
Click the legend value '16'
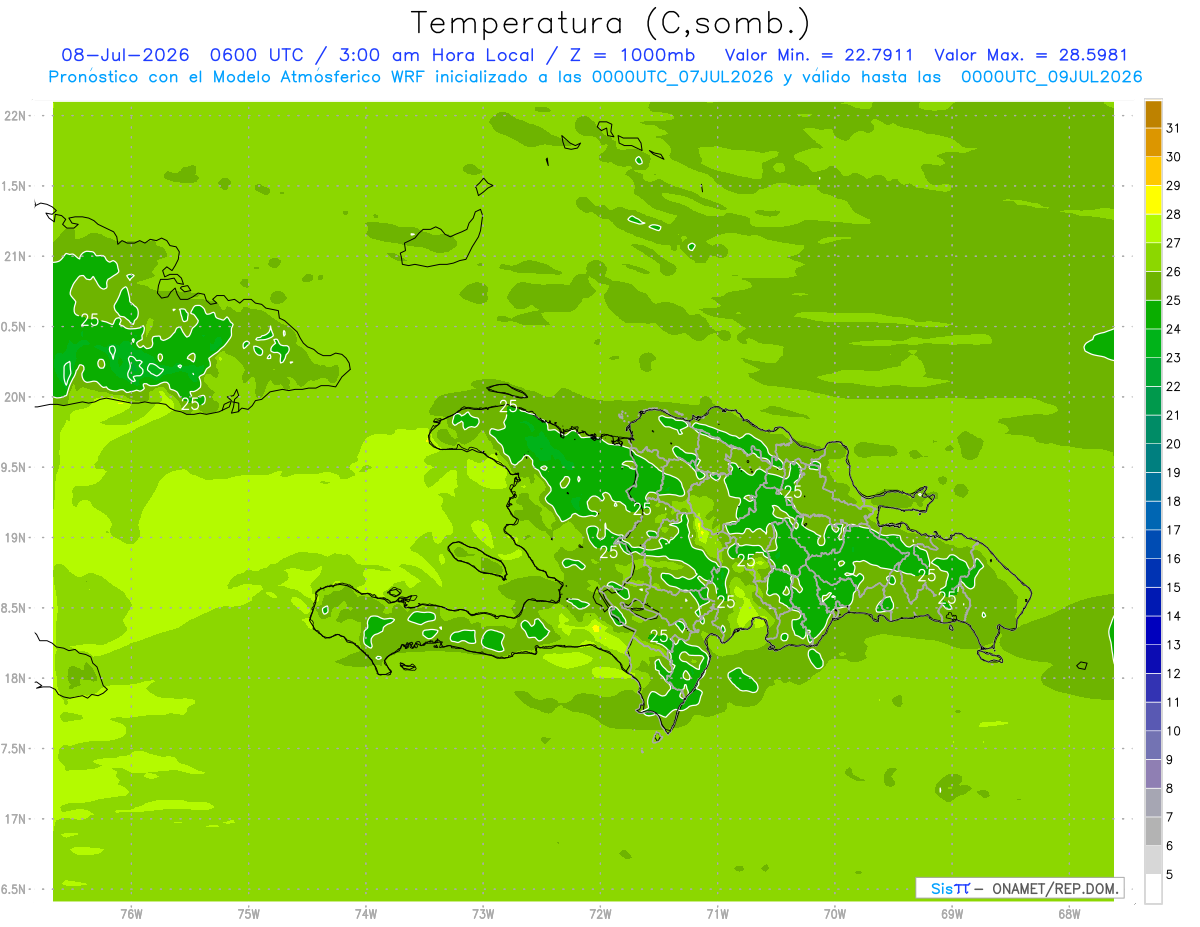tap(1174, 558)
